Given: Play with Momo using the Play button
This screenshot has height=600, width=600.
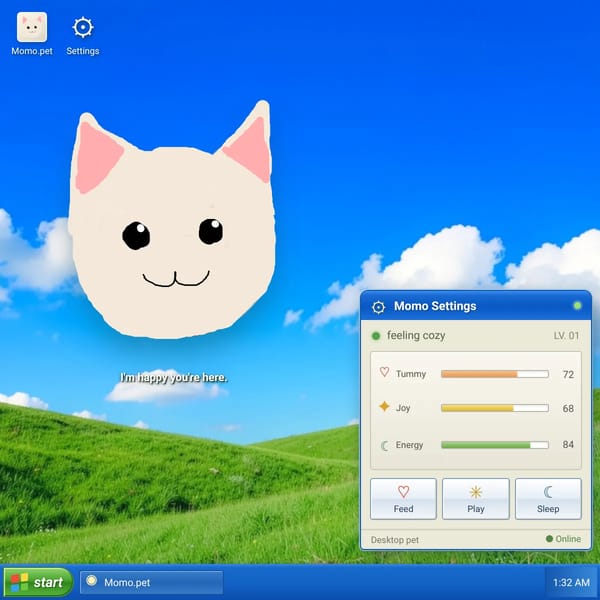Looking at the screenshot, I should (476, 499).
